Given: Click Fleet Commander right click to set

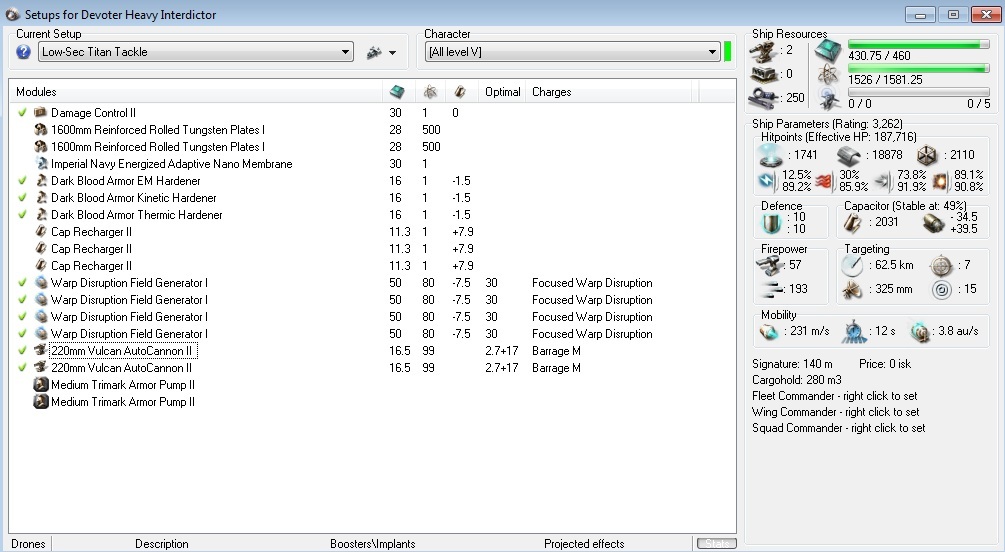Looking at the screenshot, I should [x=835, y=396].
